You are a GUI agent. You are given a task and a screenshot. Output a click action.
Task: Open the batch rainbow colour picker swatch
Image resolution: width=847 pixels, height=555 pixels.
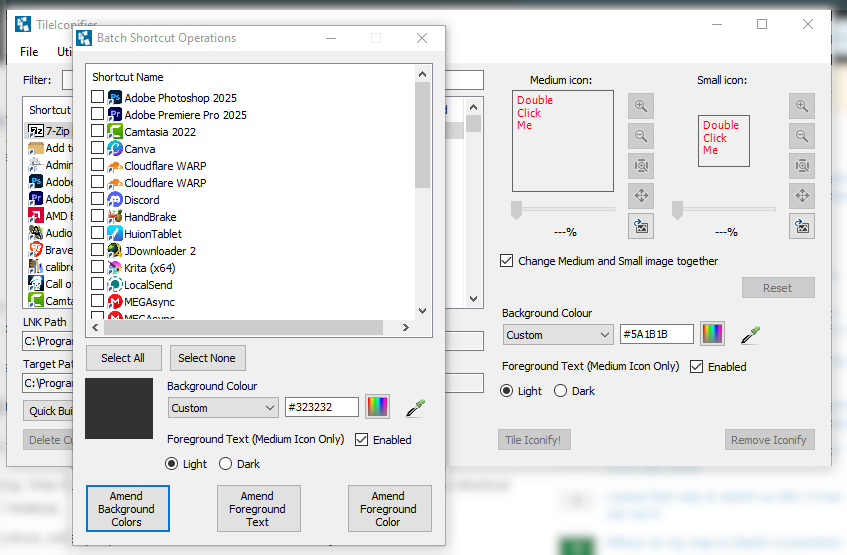coord(378,408)
